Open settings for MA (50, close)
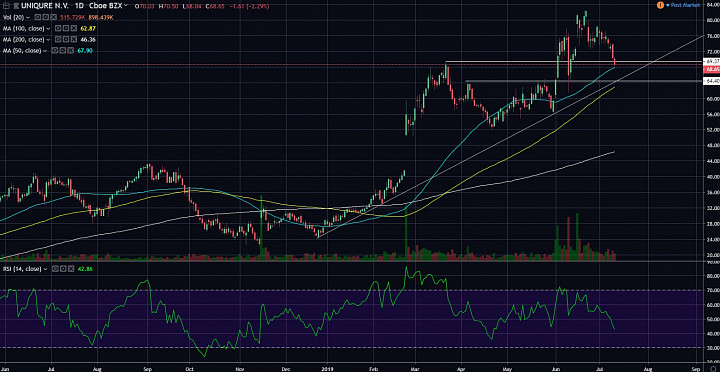This screenshot has height=372, width=720. tap(62, 50)
